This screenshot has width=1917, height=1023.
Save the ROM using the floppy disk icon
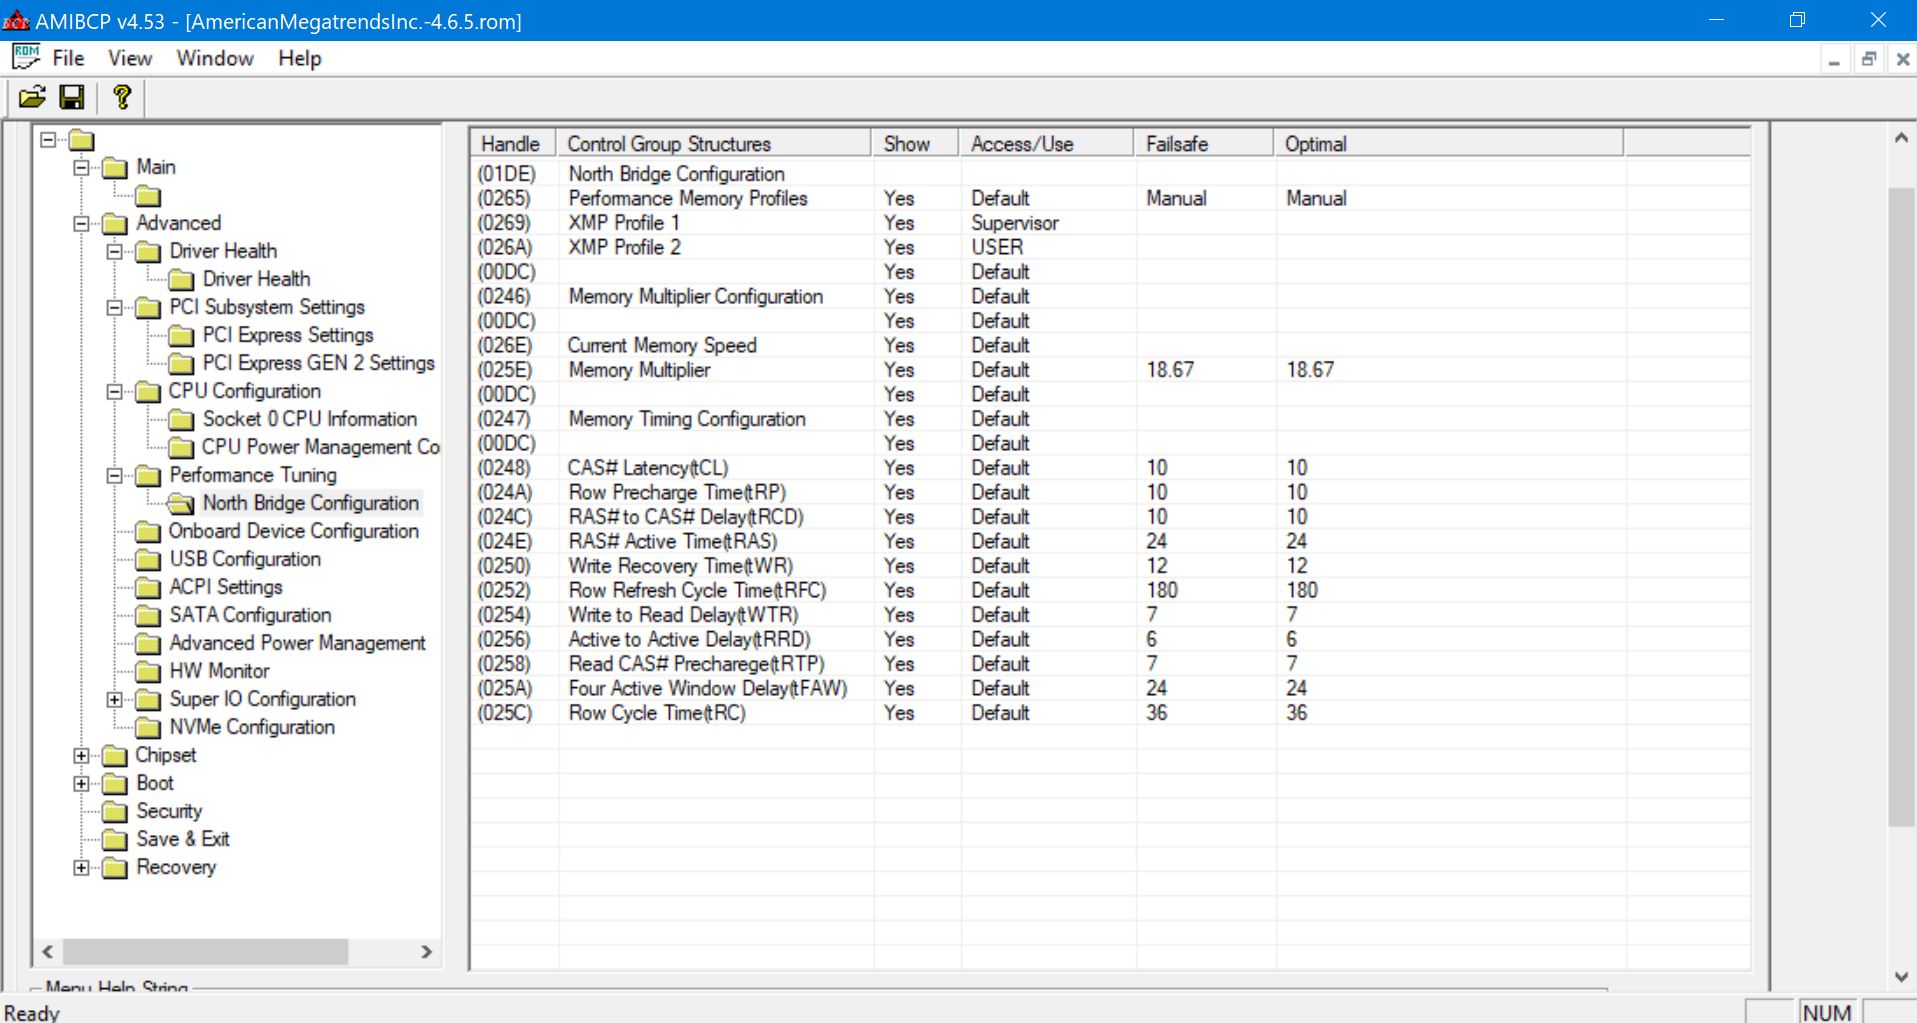(72, 97)
